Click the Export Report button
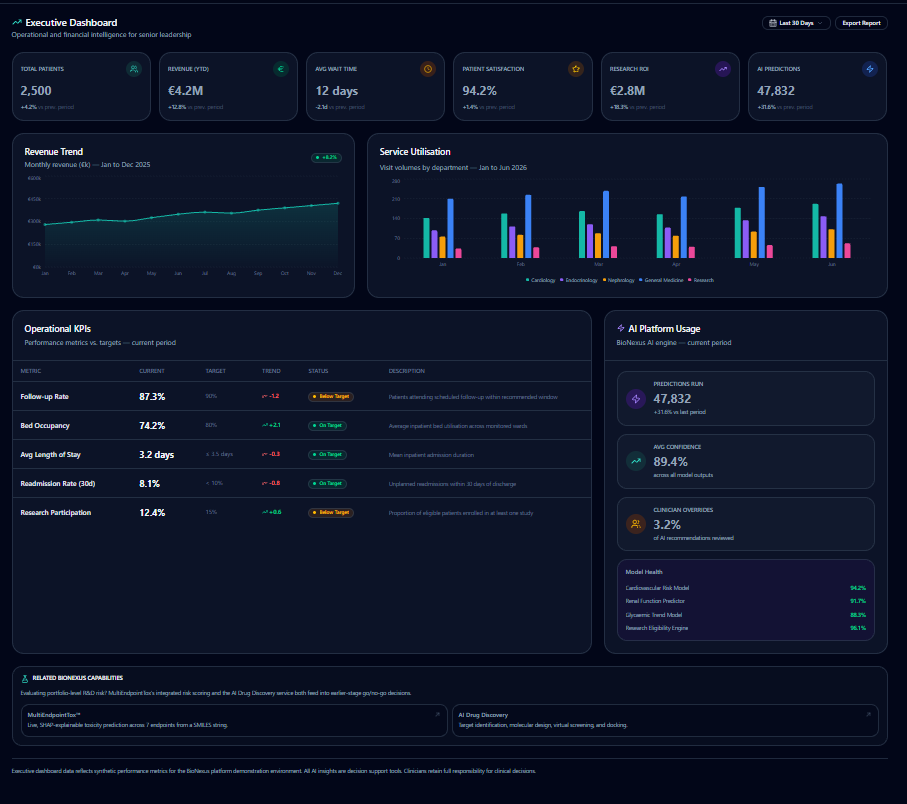This screenshot has width=907, height=804. [861, 23]
